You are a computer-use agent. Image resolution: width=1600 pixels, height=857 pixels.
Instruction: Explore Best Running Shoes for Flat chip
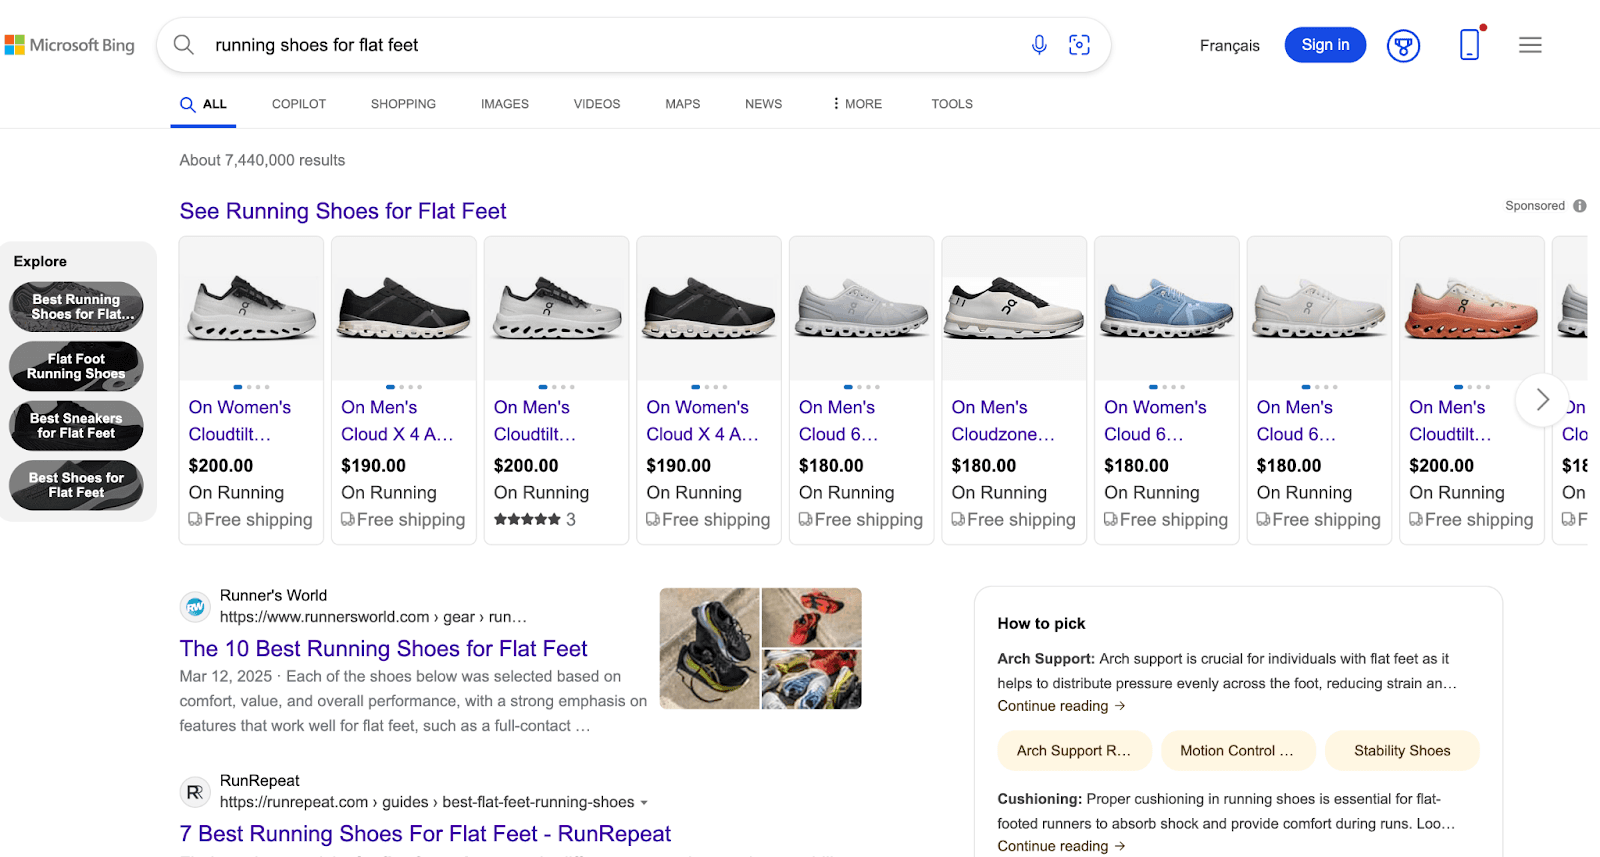coord(77,307)
